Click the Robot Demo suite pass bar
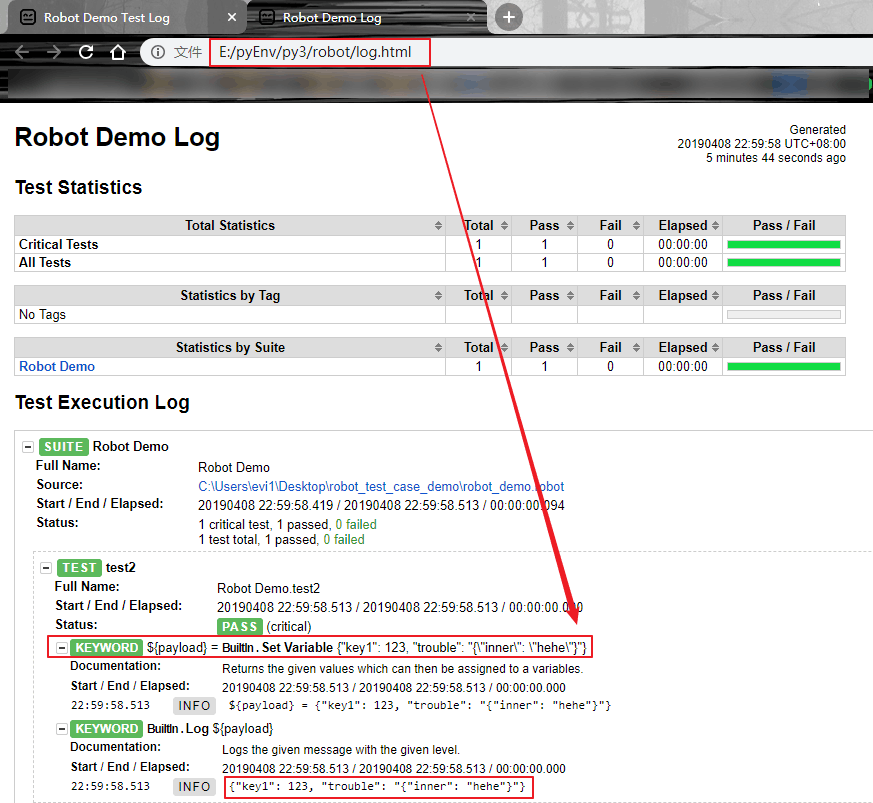This screenshot has height=803, width=873. (x=783, y=366)
